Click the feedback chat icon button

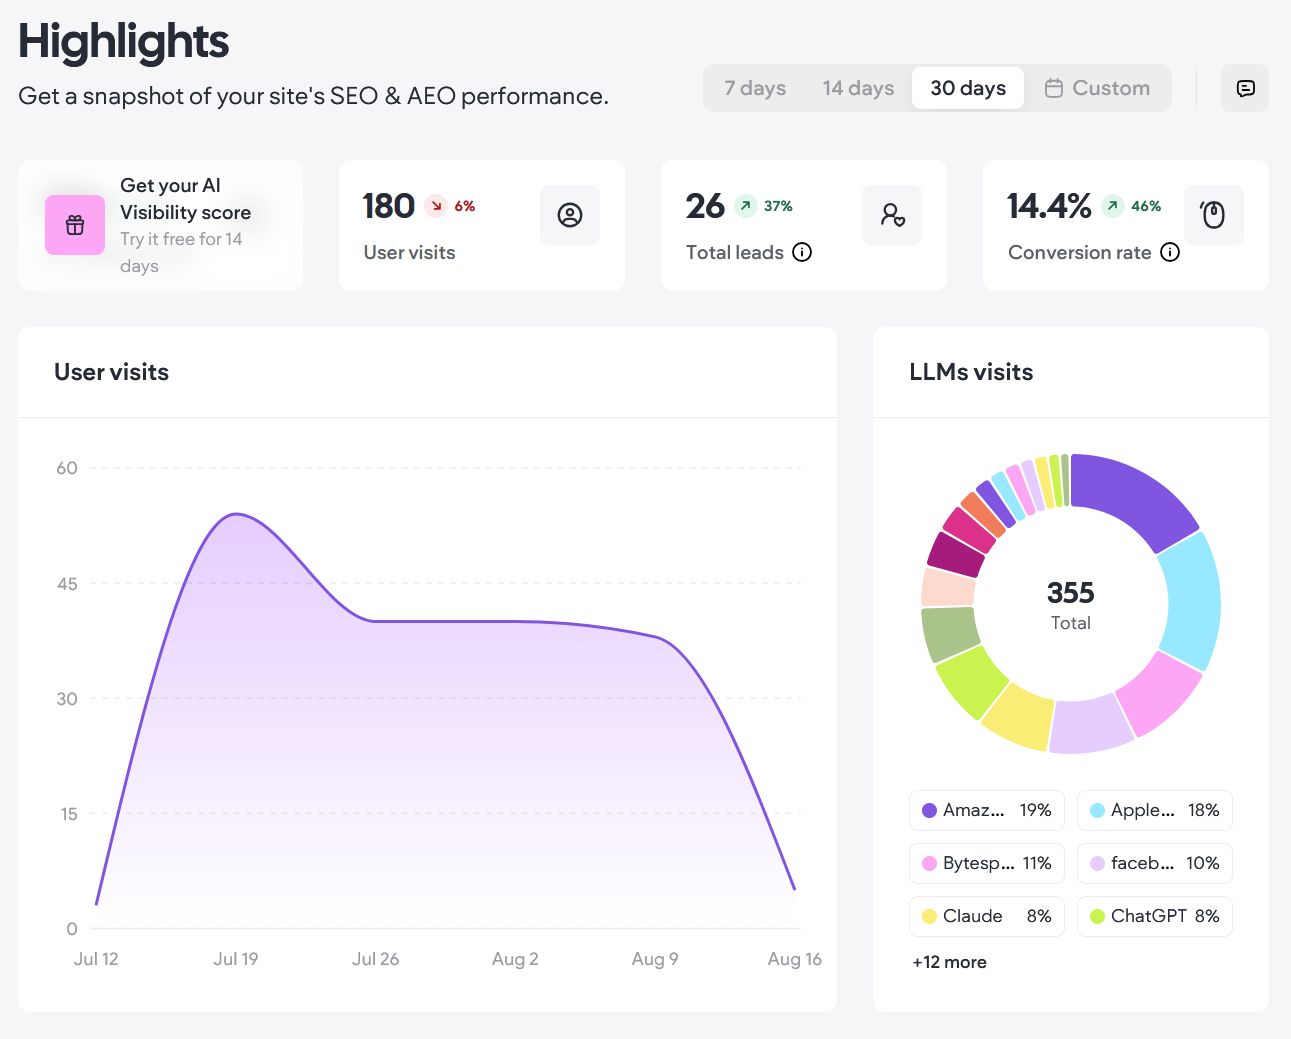click(1245, 88)
